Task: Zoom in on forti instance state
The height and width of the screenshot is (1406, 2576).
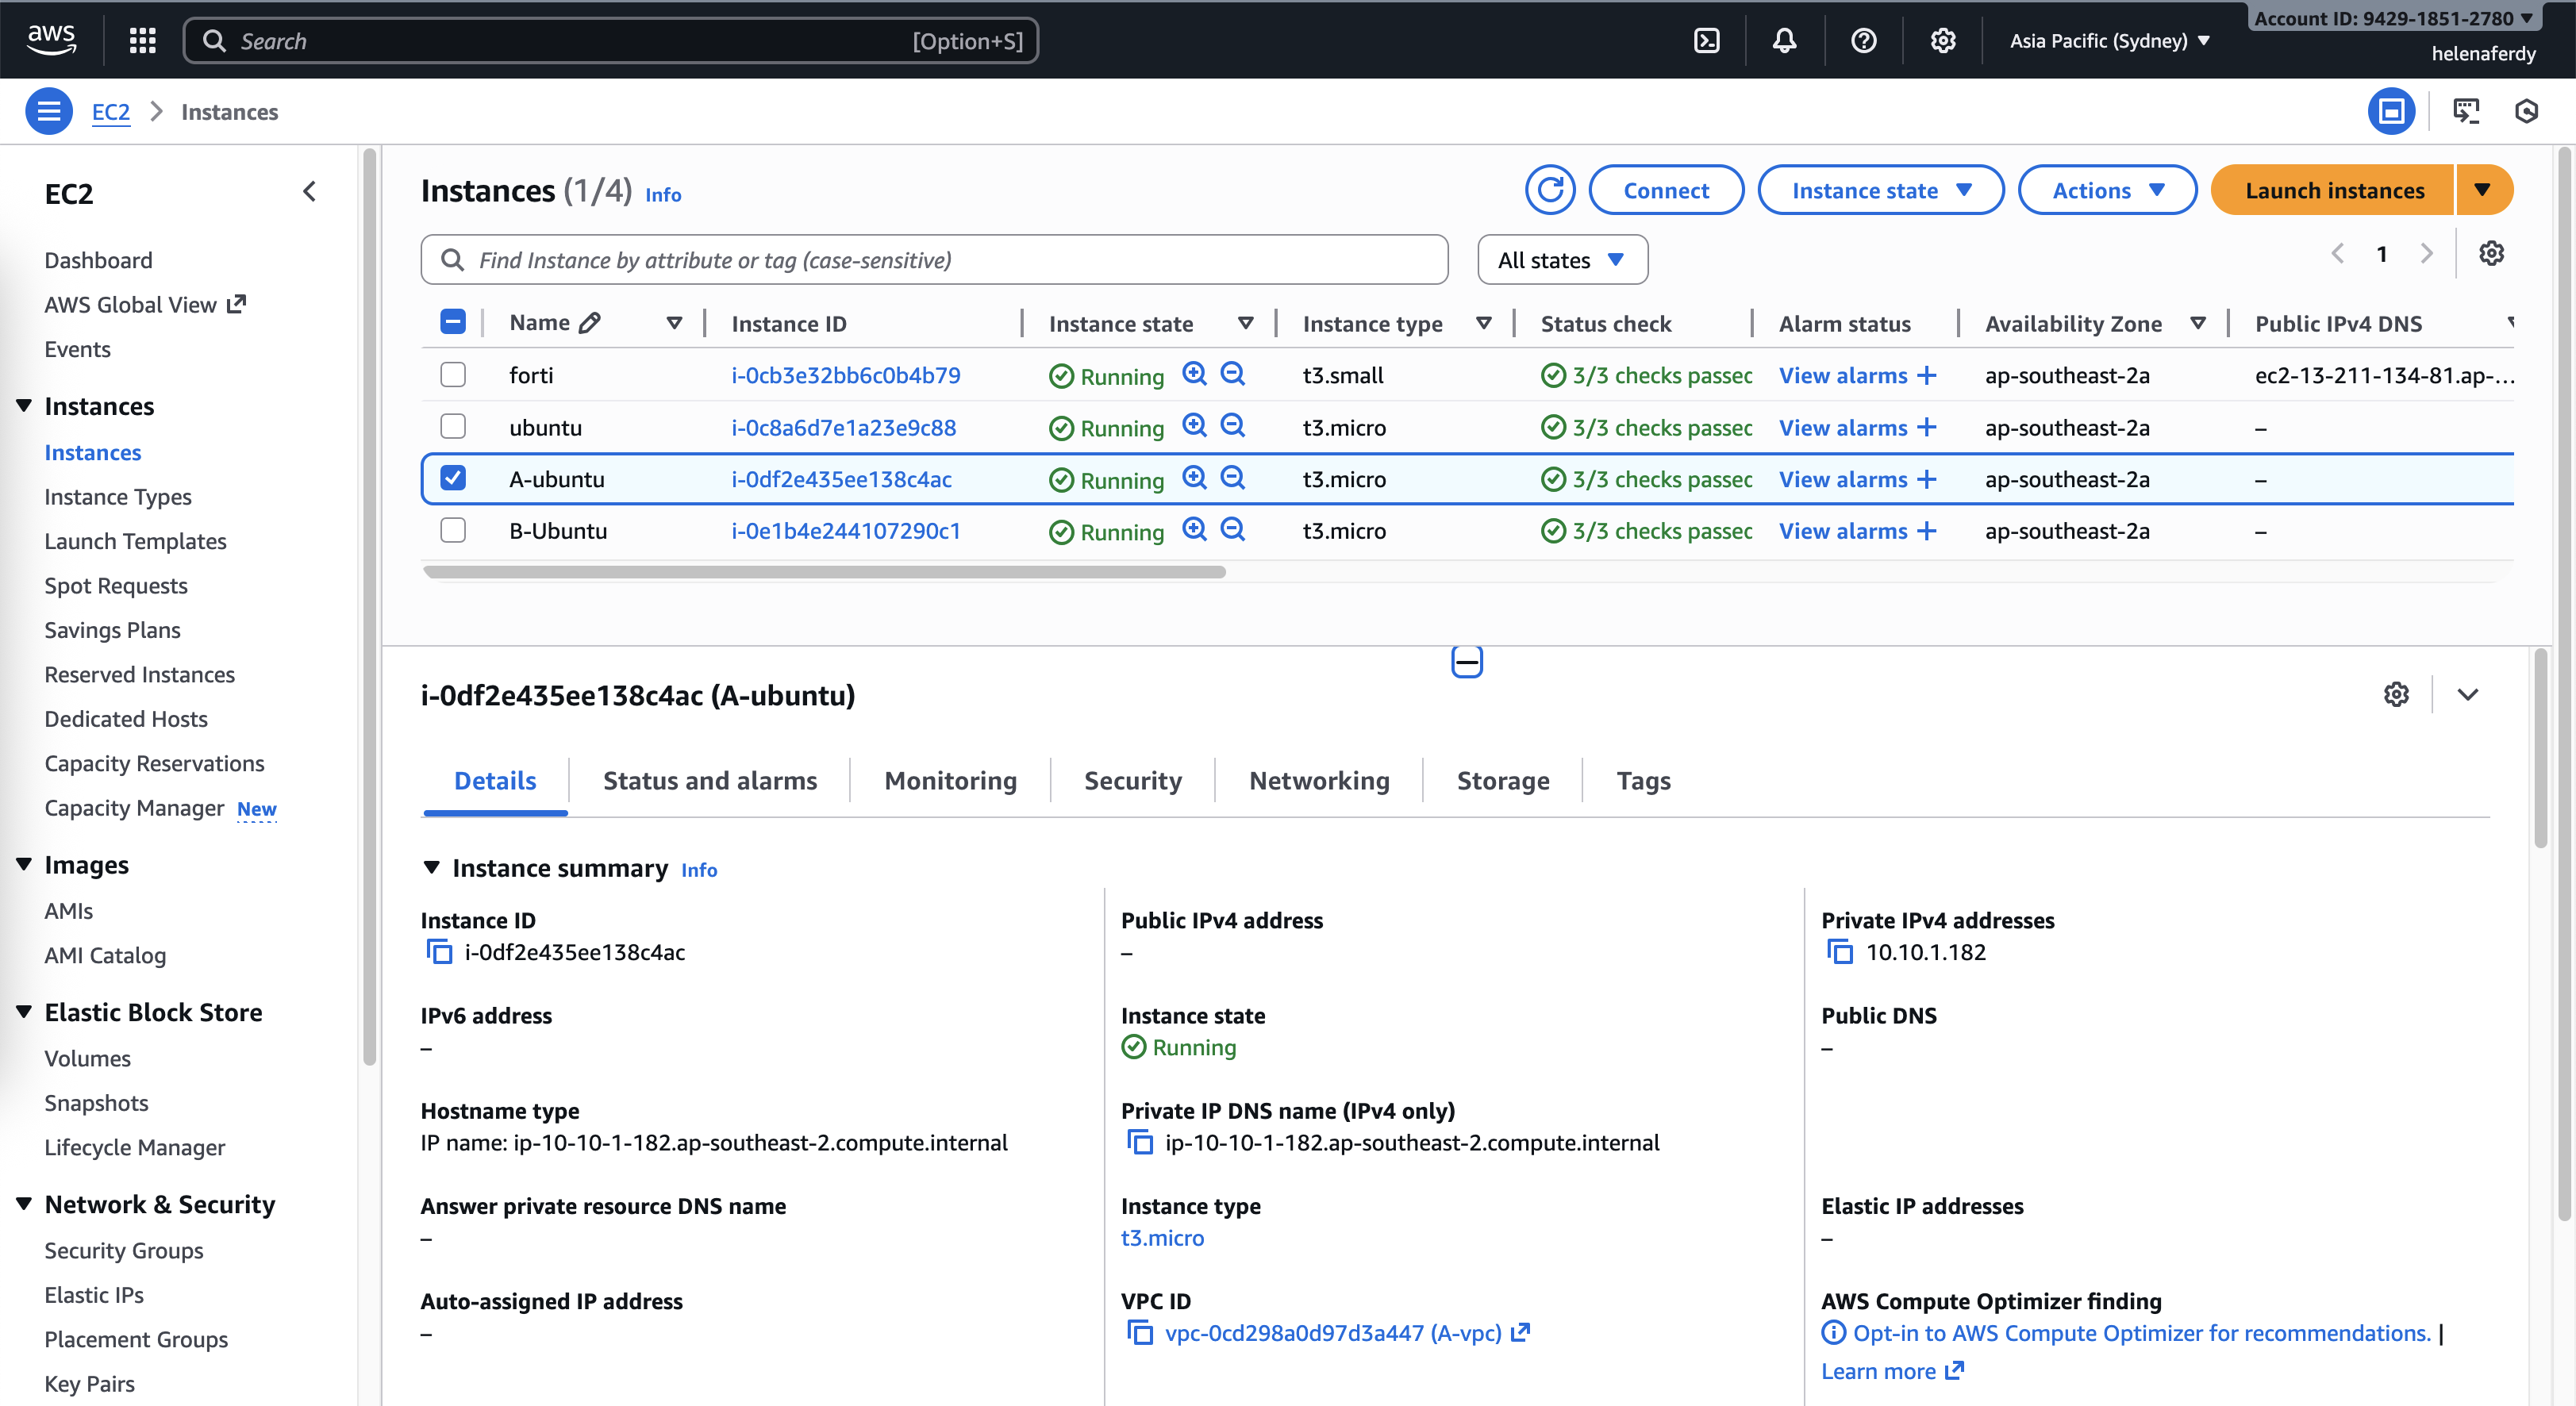Action: 1194,374
